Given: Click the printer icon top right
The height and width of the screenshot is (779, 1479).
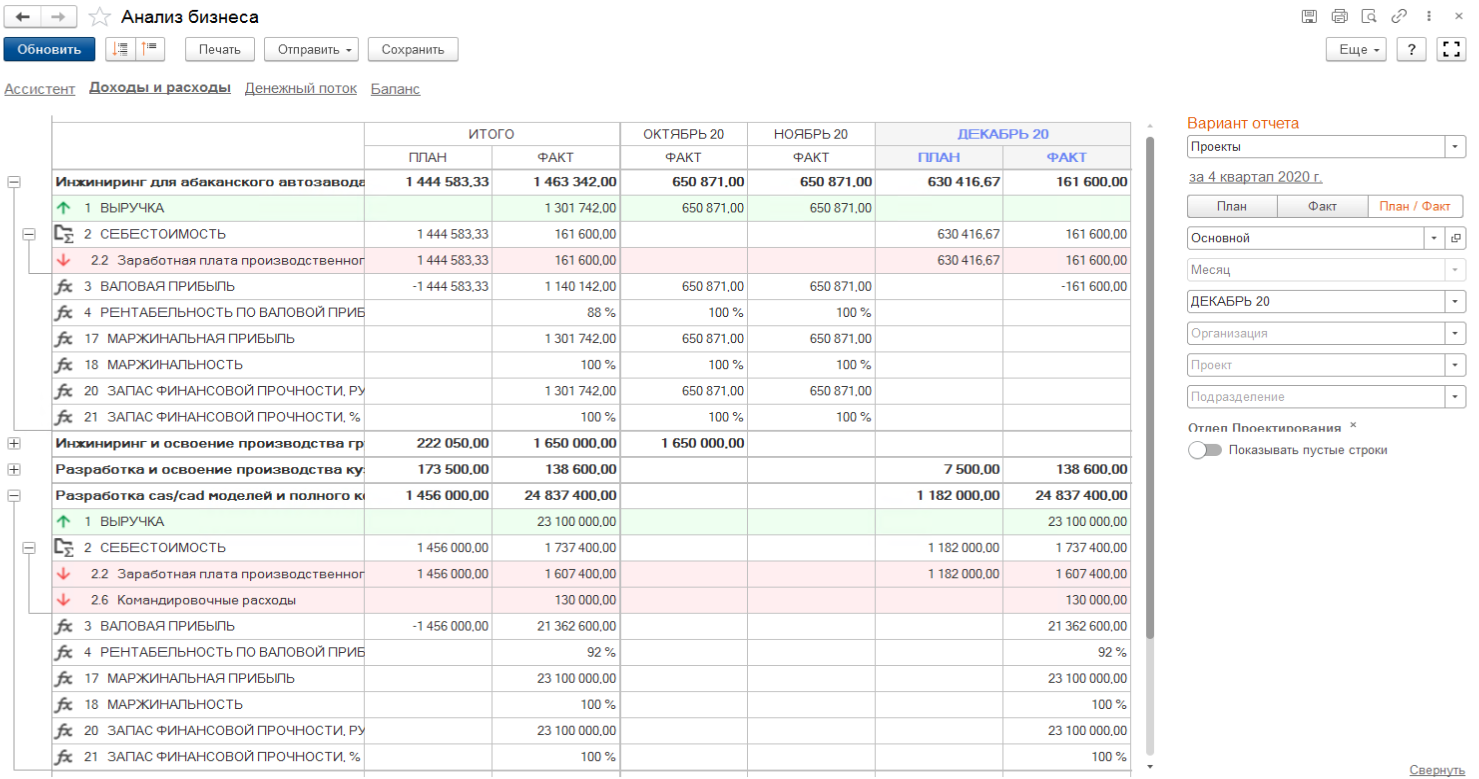Looking at the screenshot, I should coord(1340,16).
